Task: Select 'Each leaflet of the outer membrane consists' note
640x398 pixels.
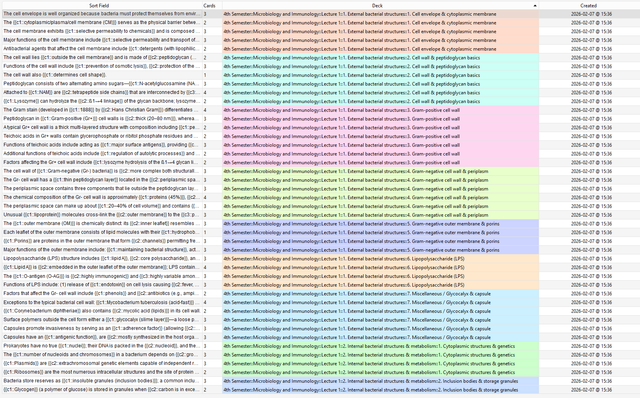Action: (x=320, y=232)
